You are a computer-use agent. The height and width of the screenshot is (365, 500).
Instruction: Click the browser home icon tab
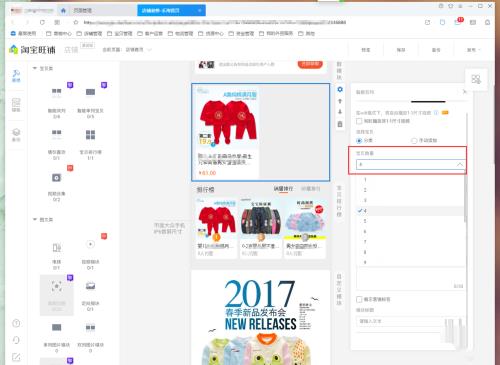point(63,11)
